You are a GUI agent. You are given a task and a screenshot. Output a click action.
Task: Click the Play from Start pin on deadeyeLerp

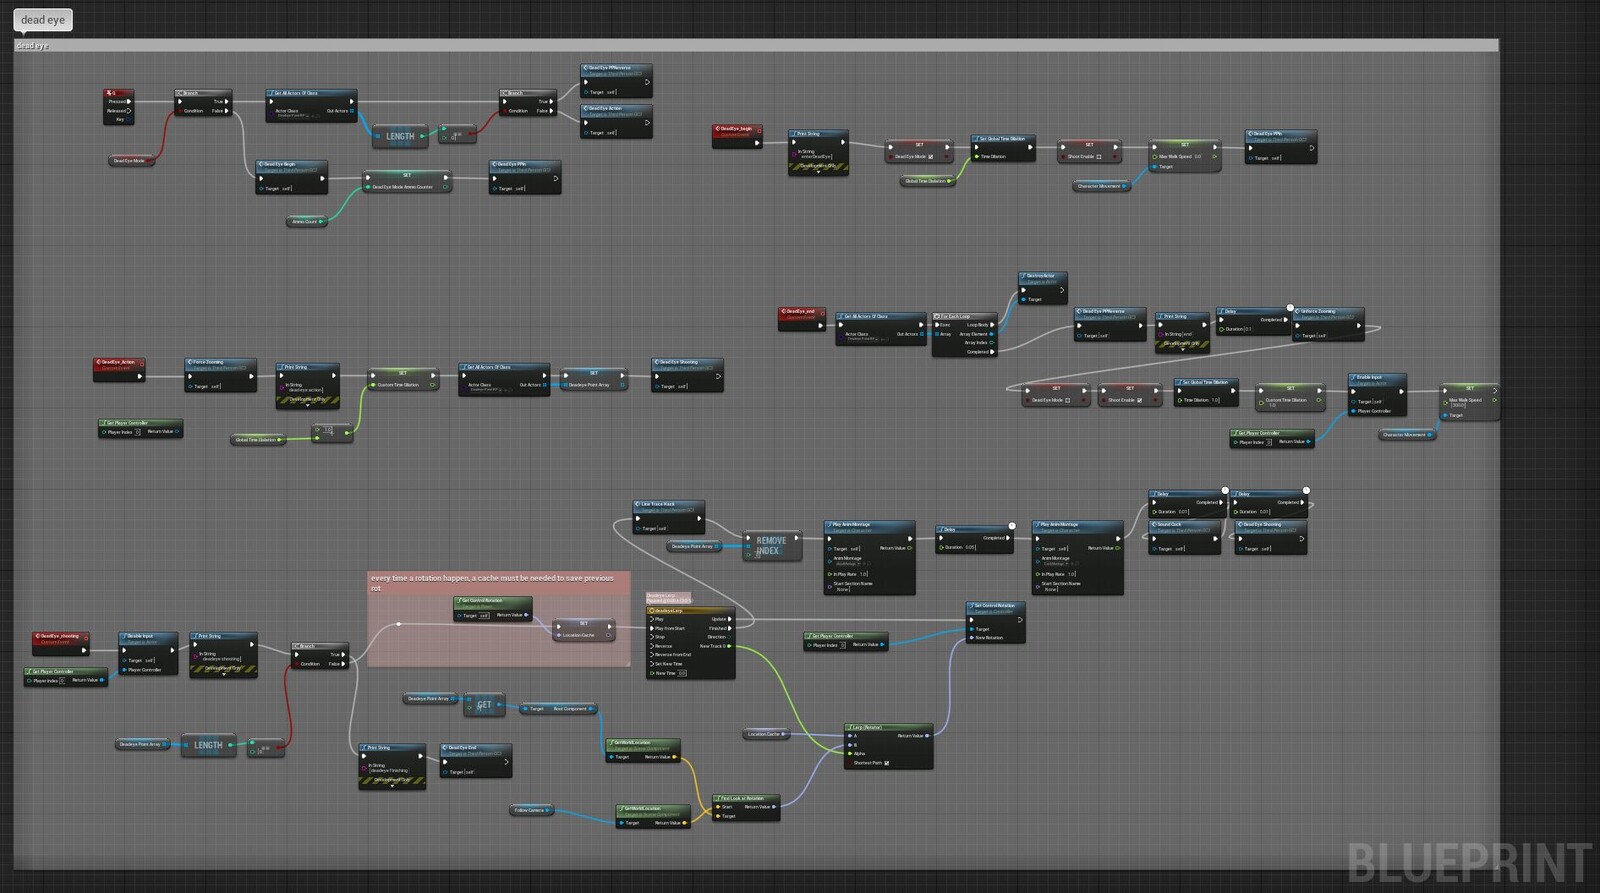(x=653, y=628)
